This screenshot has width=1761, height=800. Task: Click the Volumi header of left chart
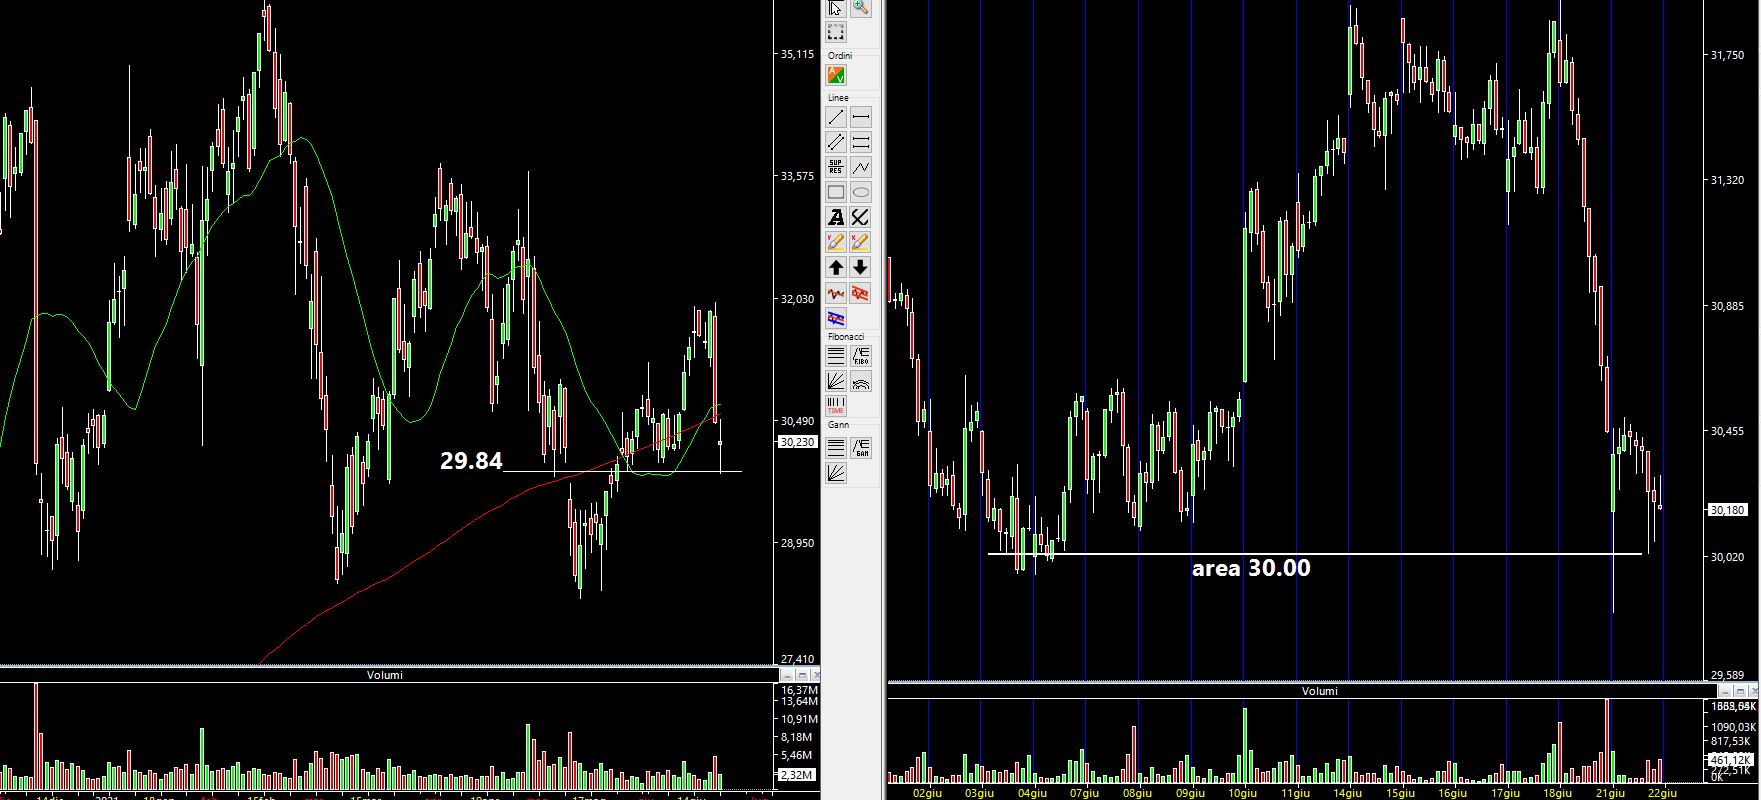pos(385,675)
